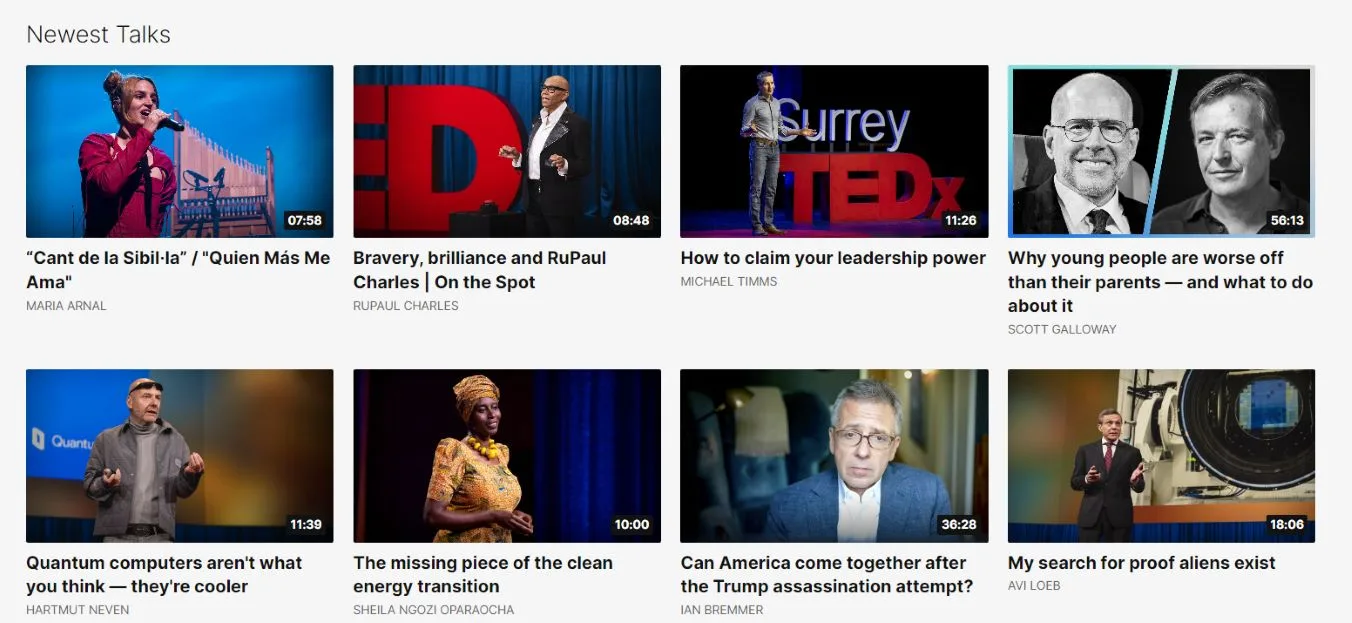
Task: Open "Why young people are worse off" title
Action: tap(1160, 282)
